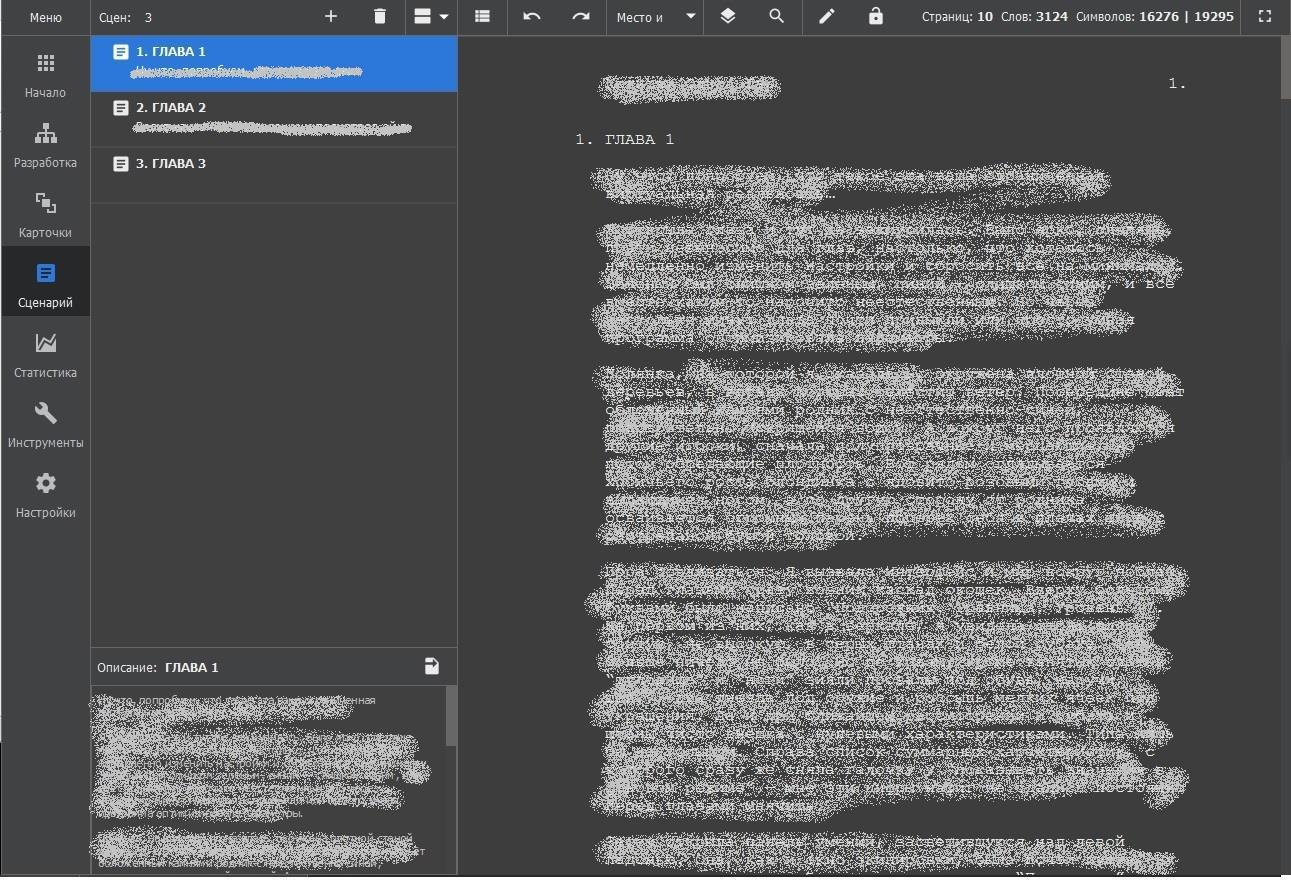Go to the Настройки settings section

point(45,495)
